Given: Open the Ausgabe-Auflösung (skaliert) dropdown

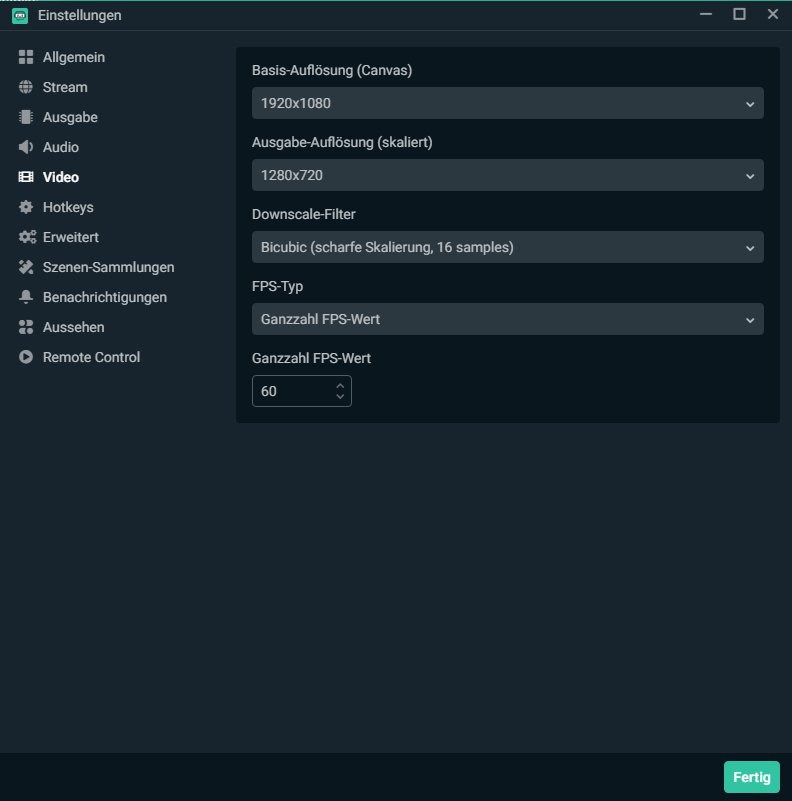Looking at the screenshot, I should click(x=507, y=175).
